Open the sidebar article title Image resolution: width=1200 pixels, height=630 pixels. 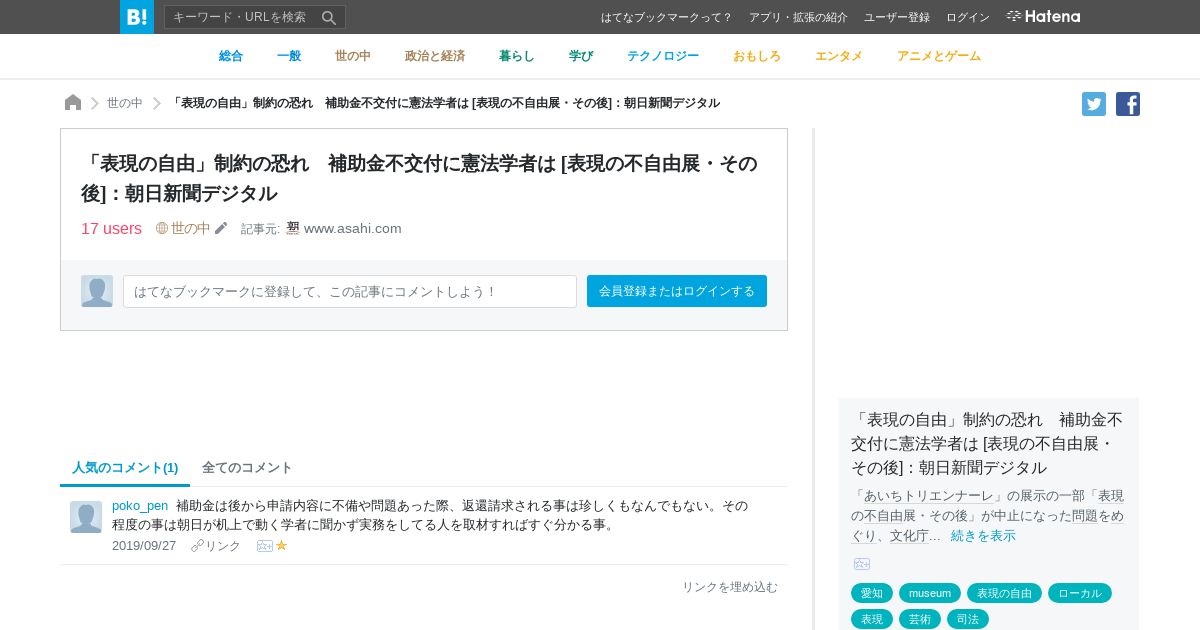coord(987,443)
